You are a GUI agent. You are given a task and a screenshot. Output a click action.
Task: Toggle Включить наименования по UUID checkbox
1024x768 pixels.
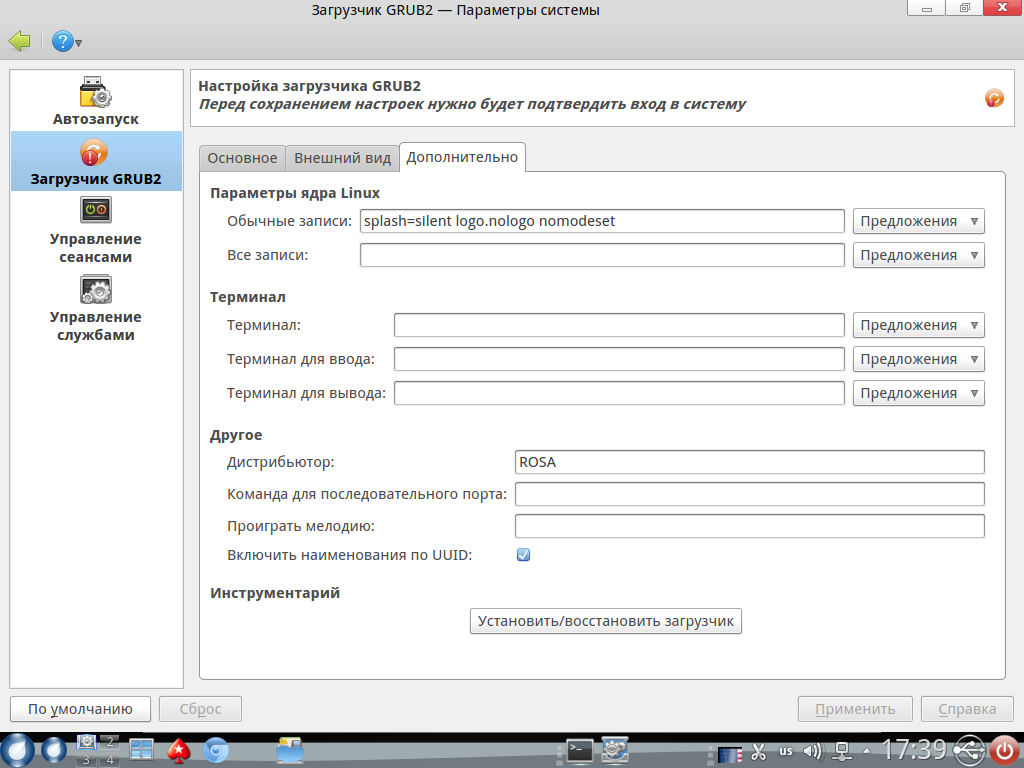[x=523, y=555]
